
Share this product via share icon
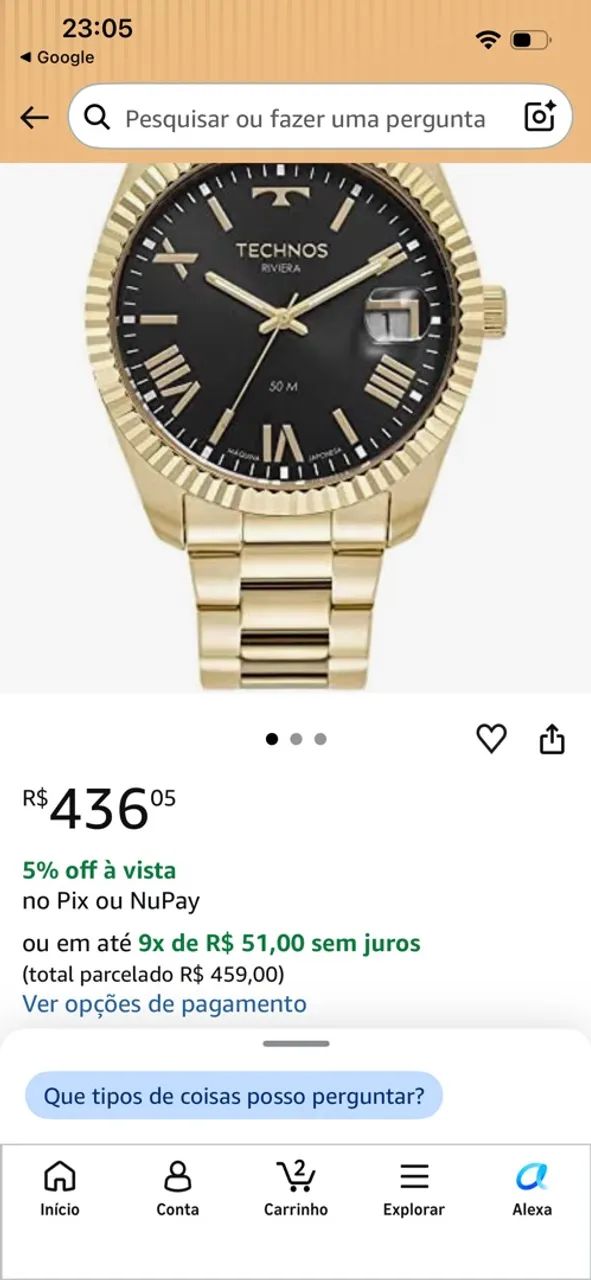[552, 738]
